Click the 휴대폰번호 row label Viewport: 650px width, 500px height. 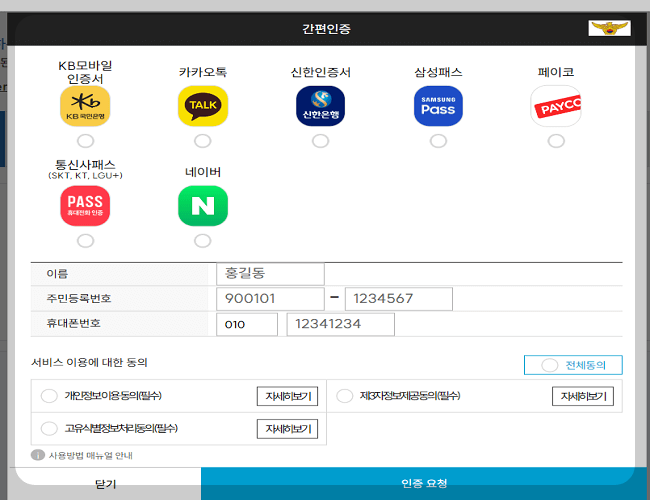pyautogui.click(x=73, y=323)
